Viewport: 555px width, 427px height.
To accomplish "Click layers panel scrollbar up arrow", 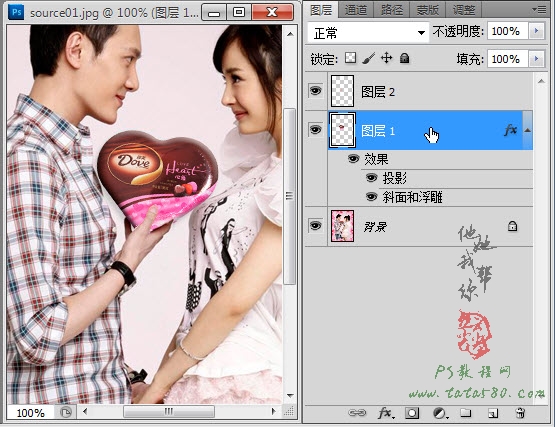I will tap(541, 81).
